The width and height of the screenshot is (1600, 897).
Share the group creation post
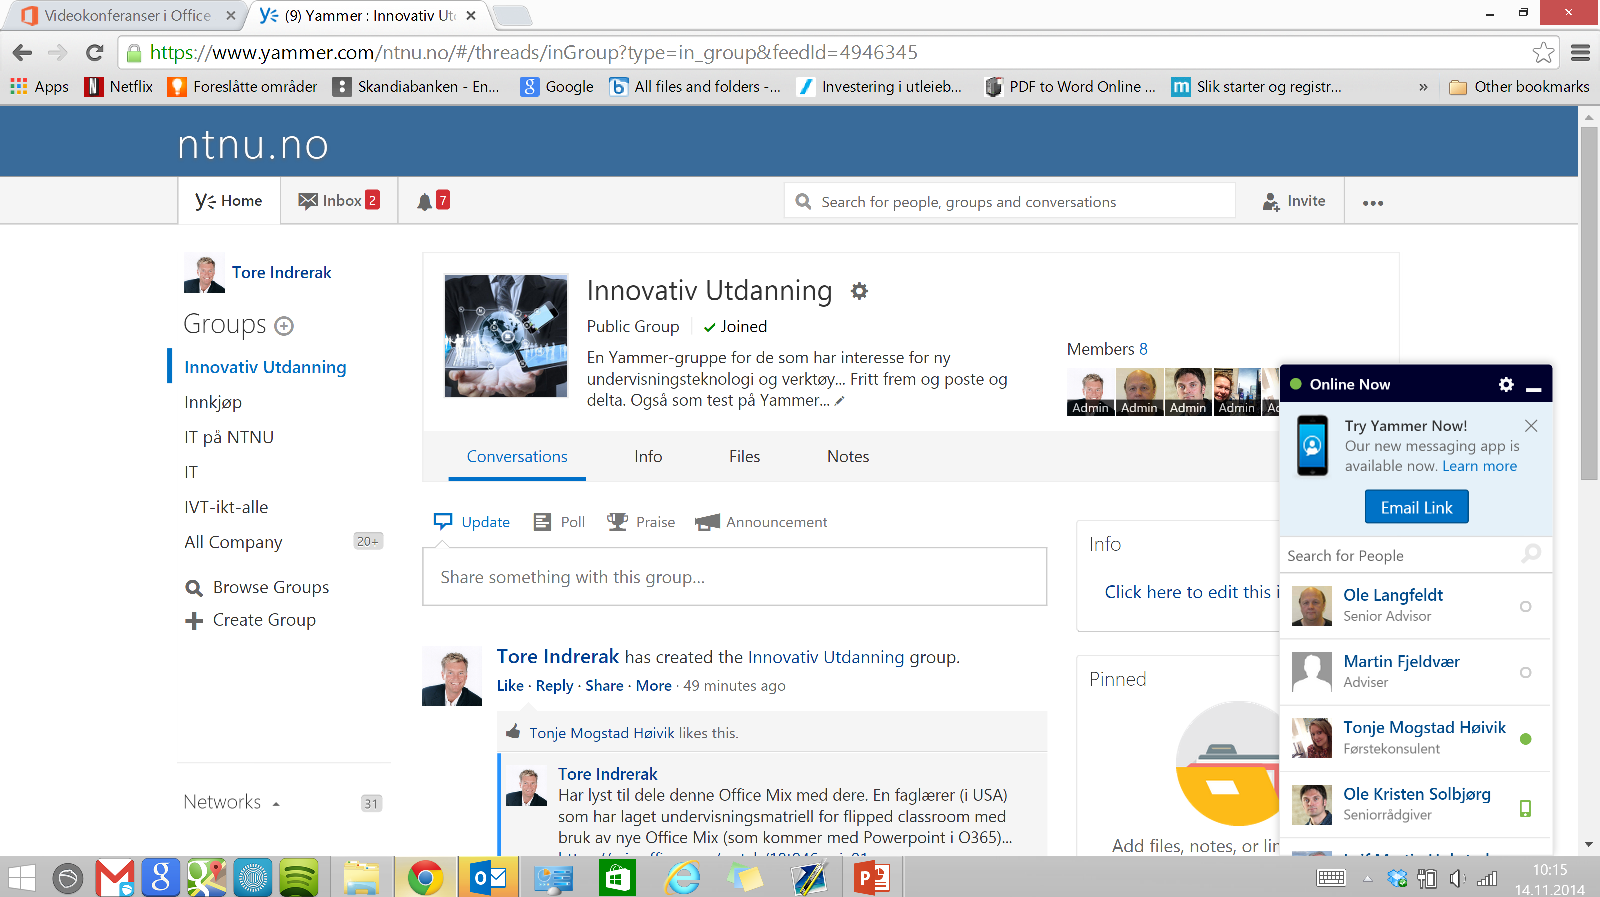pyautogui.click(x=604, y=686)
